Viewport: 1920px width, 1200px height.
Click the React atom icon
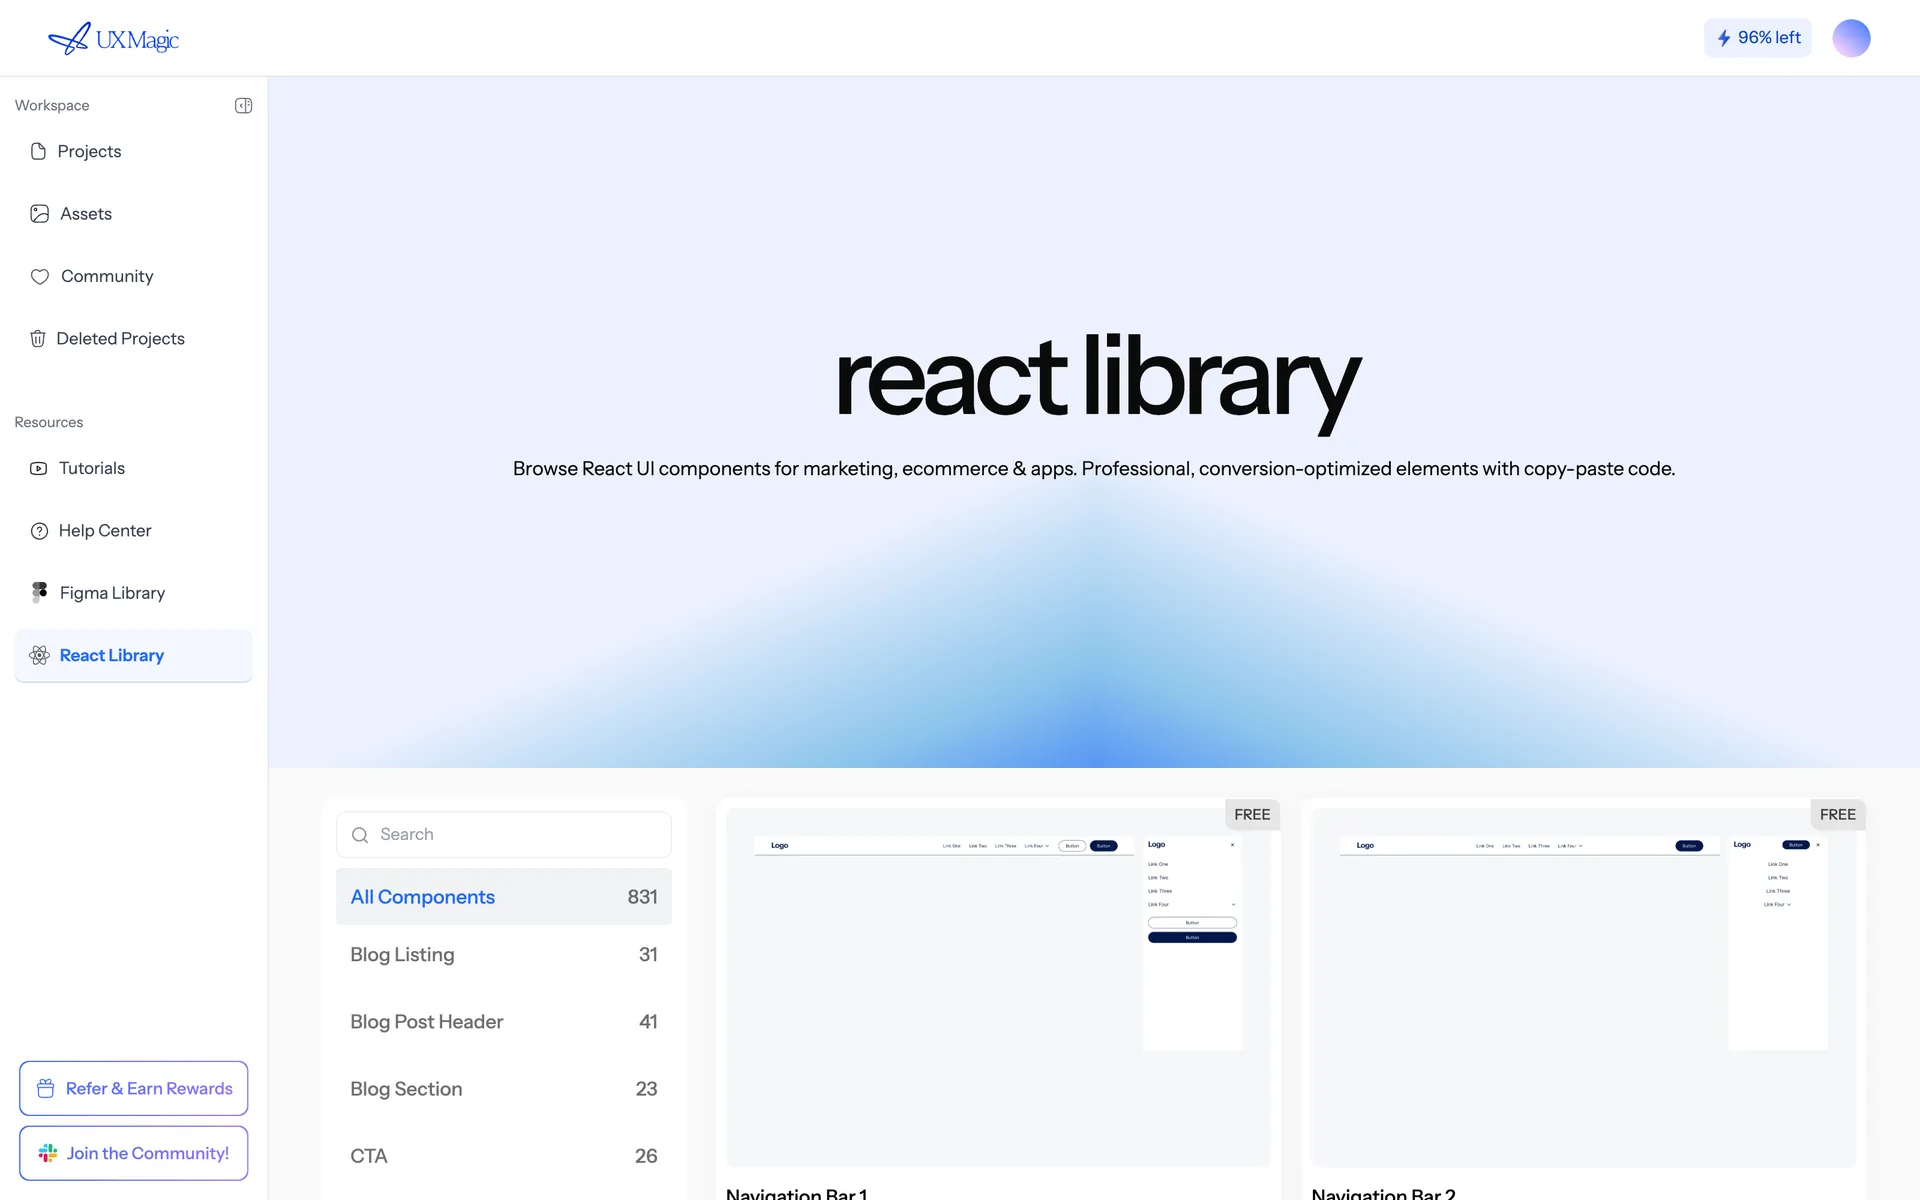39,655
